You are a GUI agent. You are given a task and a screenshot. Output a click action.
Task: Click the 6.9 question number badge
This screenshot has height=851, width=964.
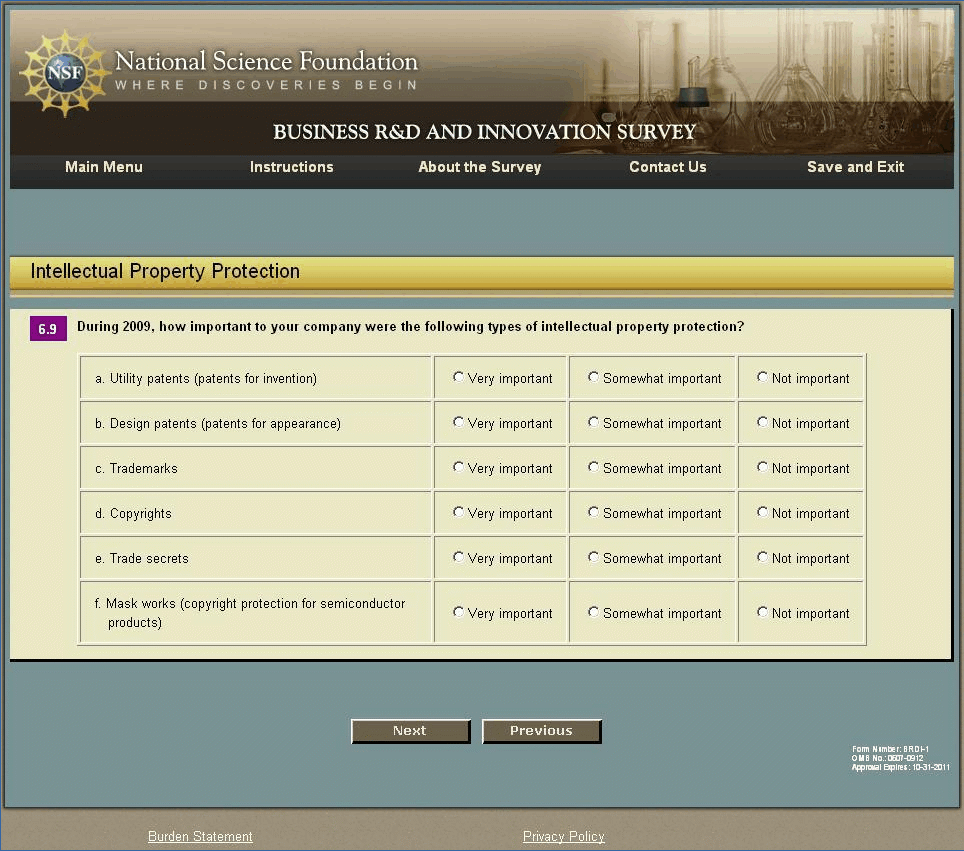pyautogui.click(x=48, y=328)
